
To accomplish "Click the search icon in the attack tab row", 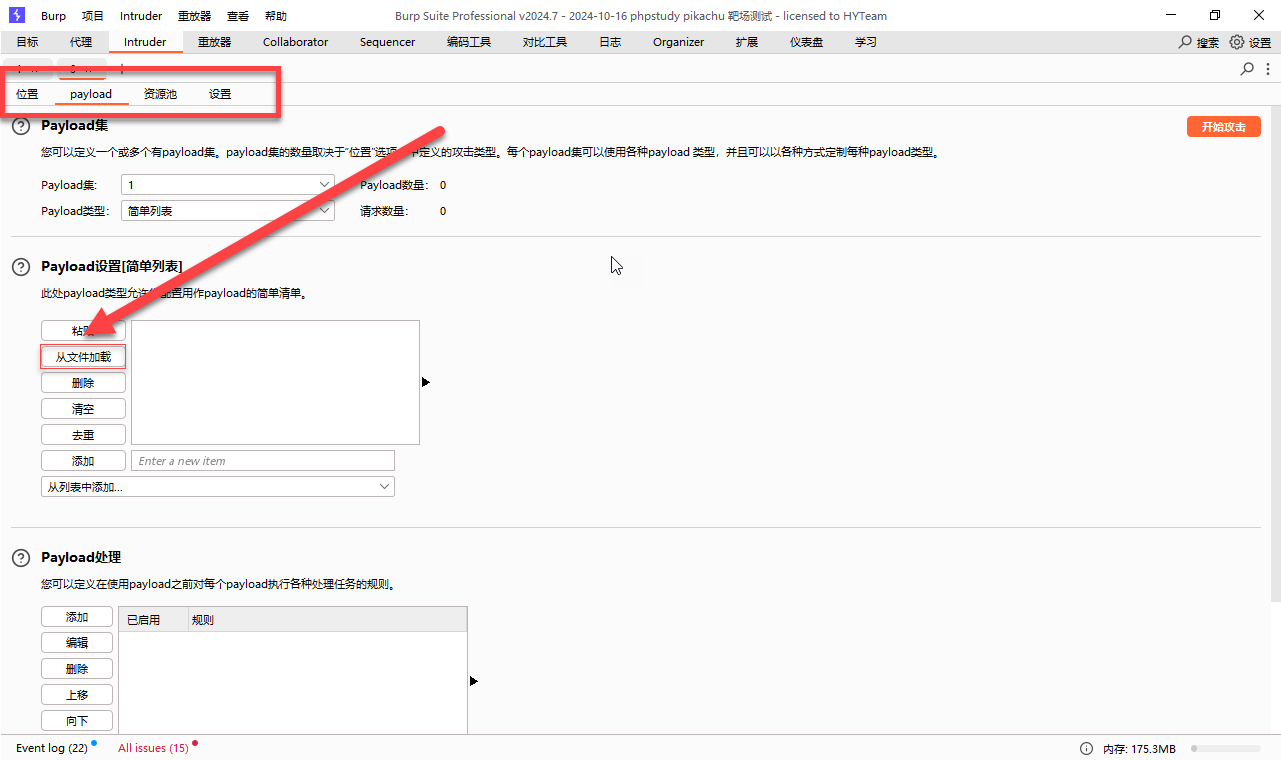I will click(1247, 69).
